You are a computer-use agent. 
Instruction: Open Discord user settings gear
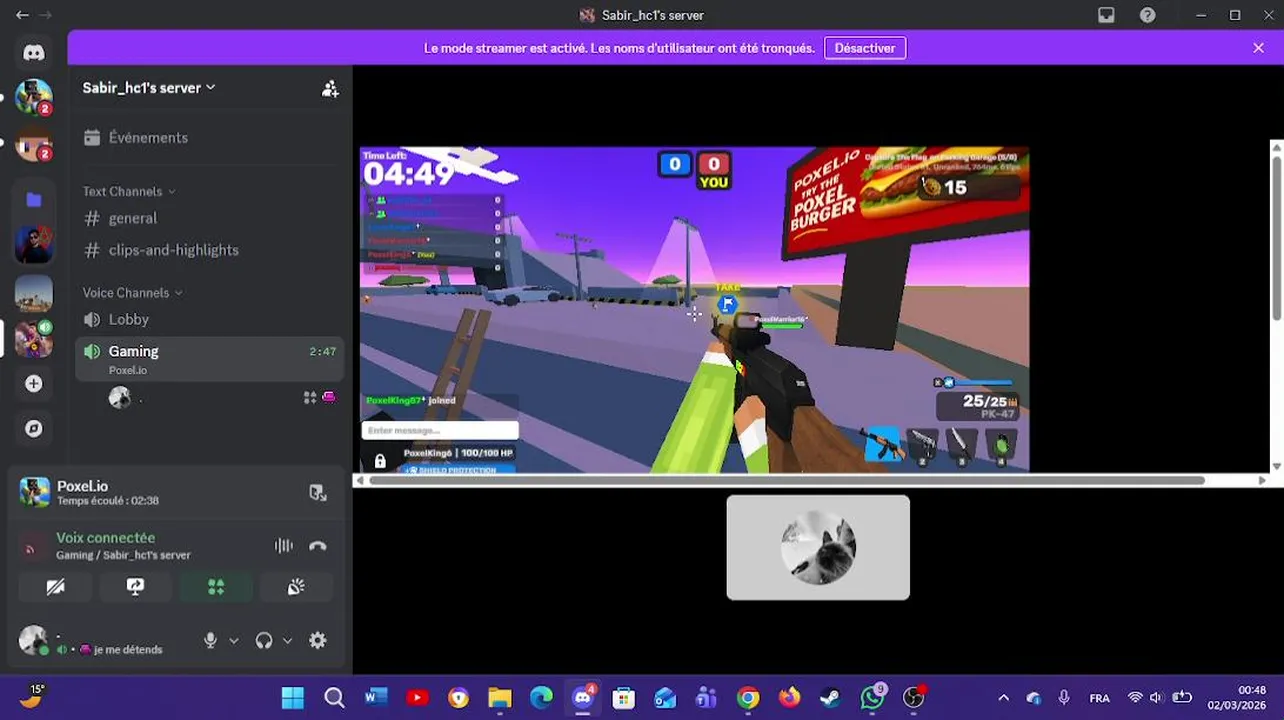318,641
